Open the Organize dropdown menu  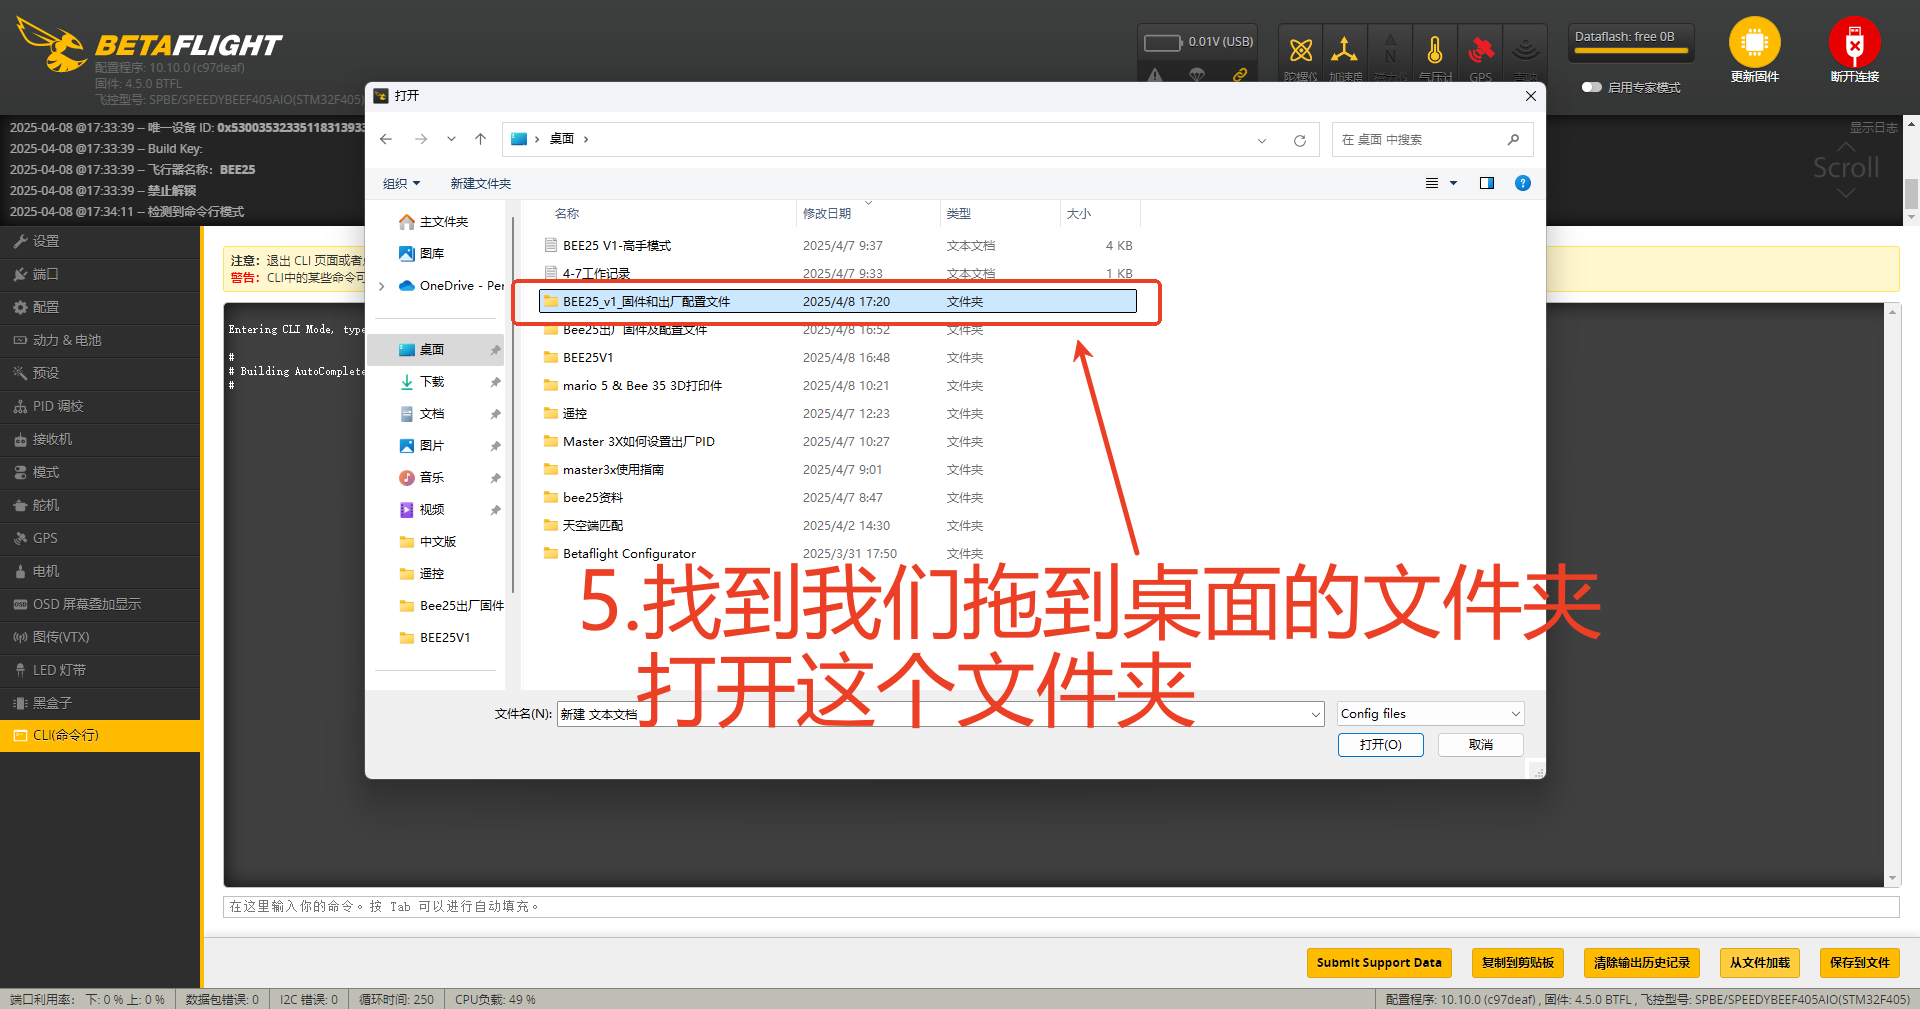402,183
